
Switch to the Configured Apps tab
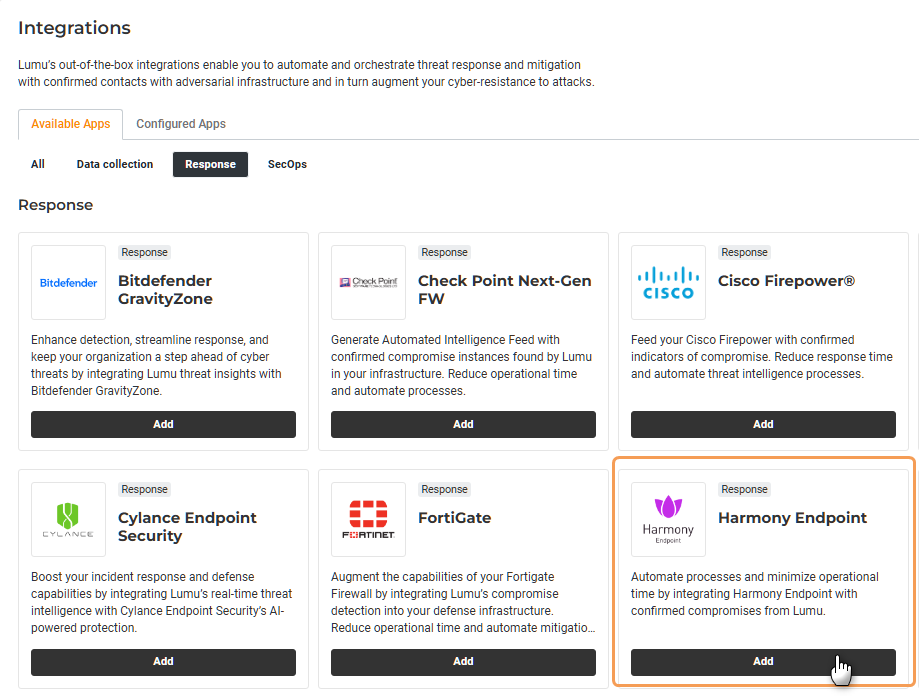click(x=181, y=124)
